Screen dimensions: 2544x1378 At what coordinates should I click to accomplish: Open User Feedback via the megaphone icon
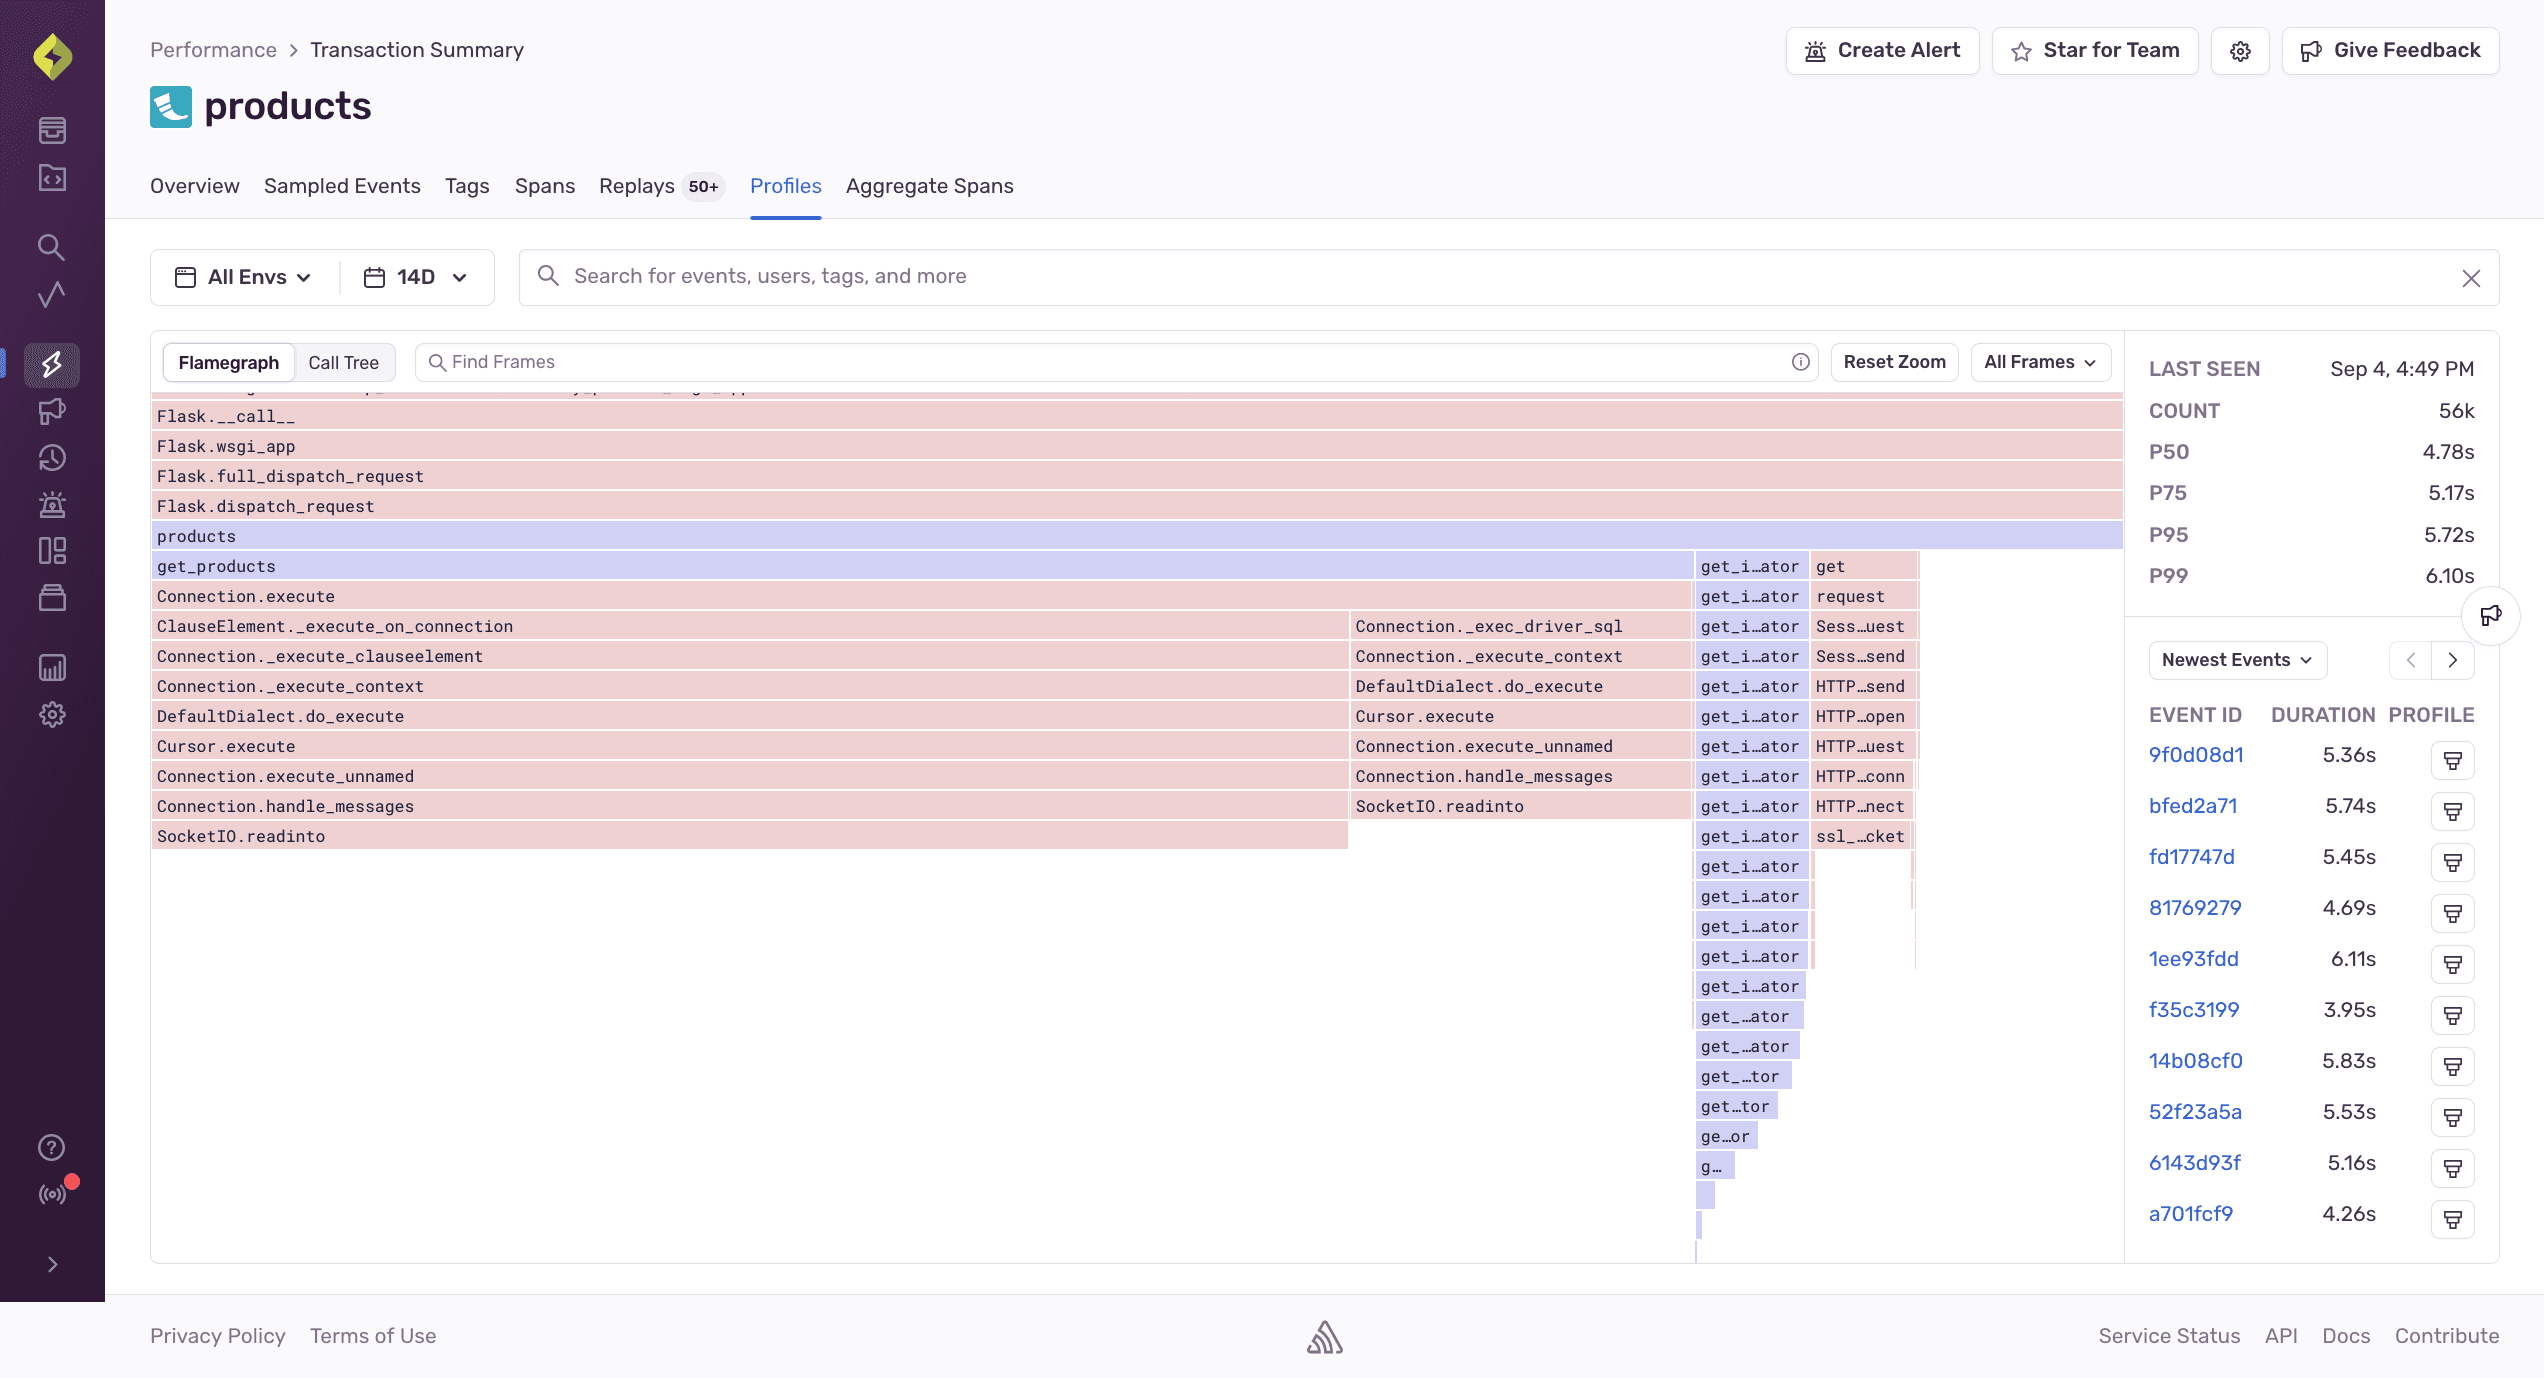[52, 411]
